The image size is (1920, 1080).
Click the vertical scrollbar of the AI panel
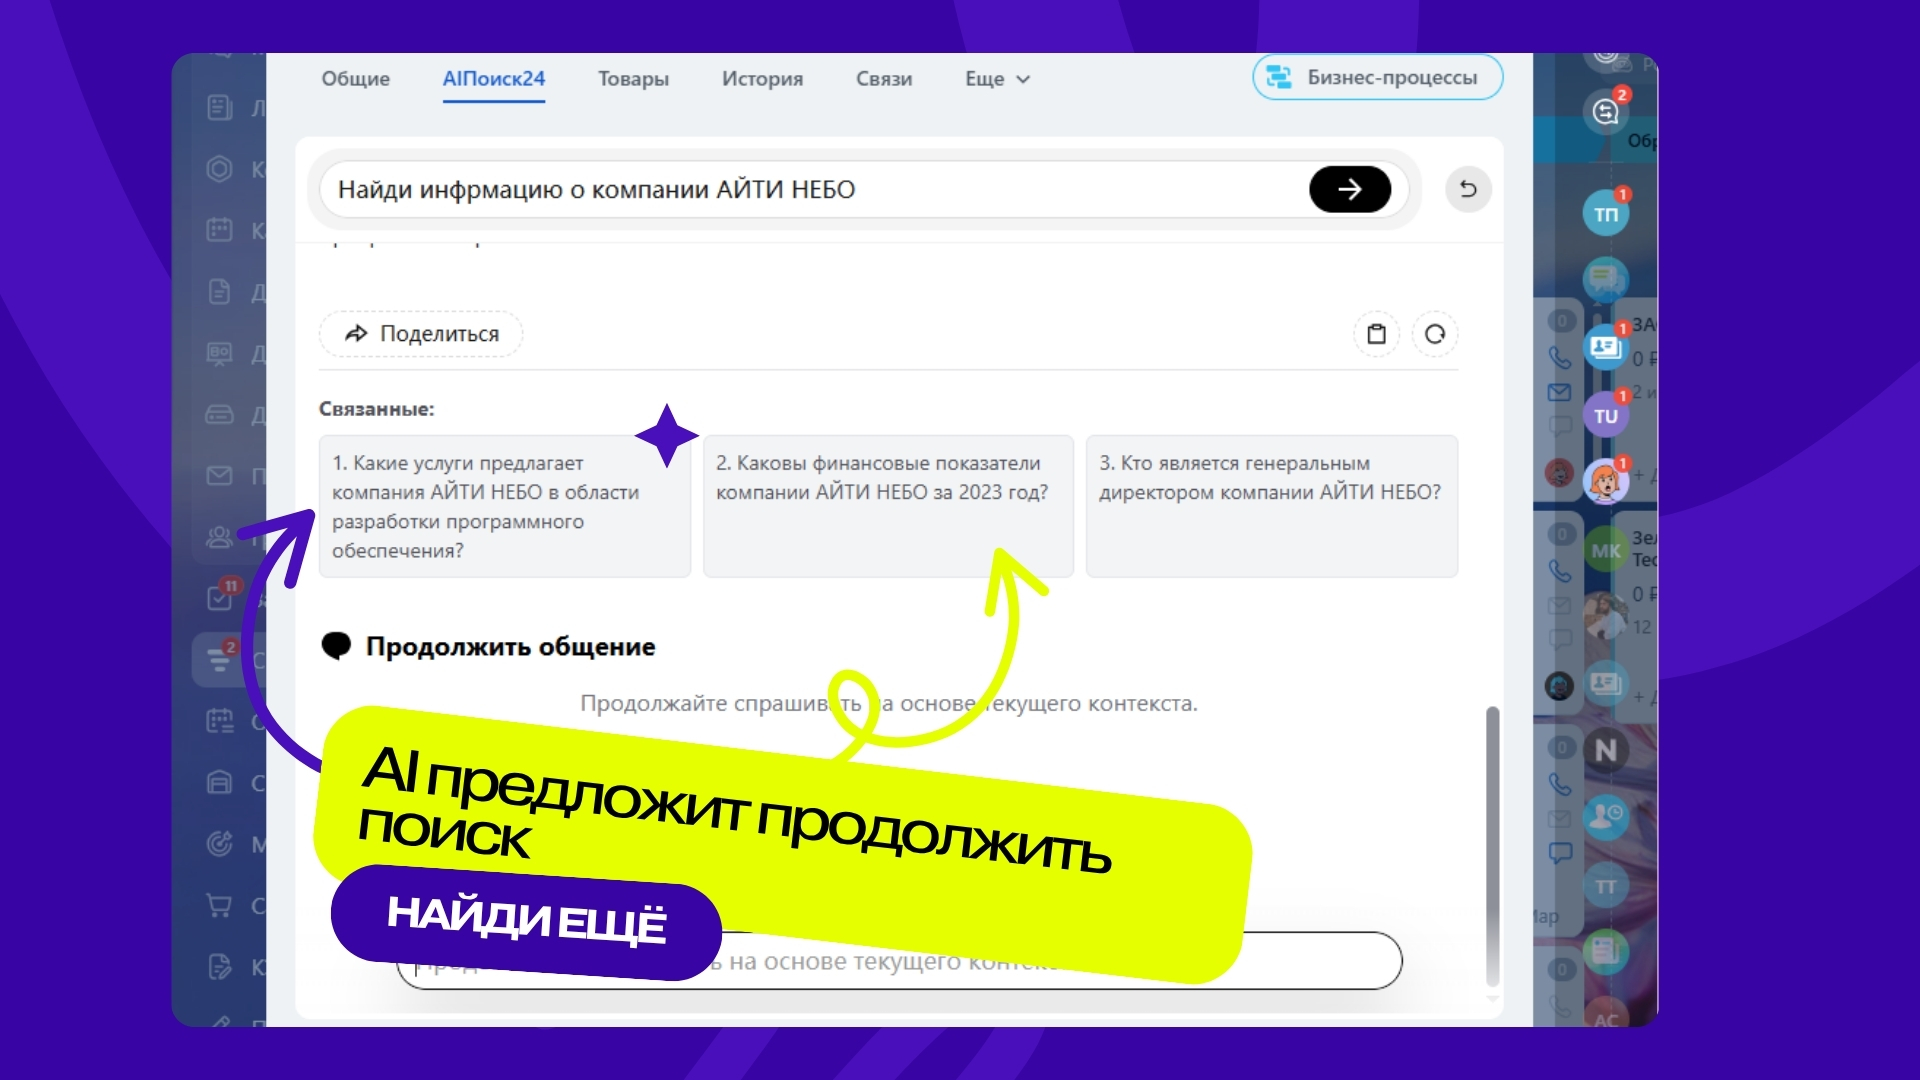click(1492, 846)
